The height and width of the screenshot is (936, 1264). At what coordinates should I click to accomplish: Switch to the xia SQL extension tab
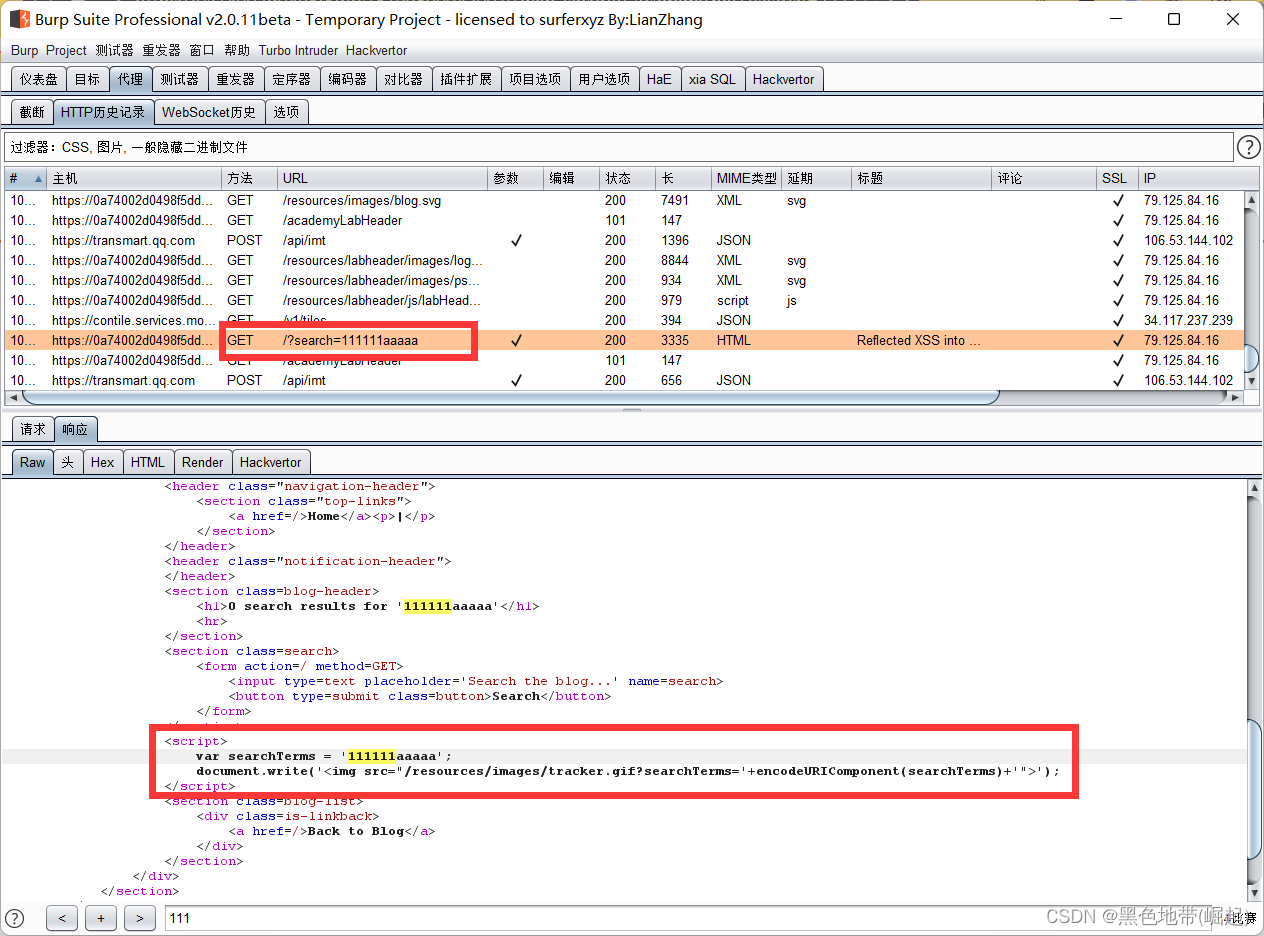713,78
